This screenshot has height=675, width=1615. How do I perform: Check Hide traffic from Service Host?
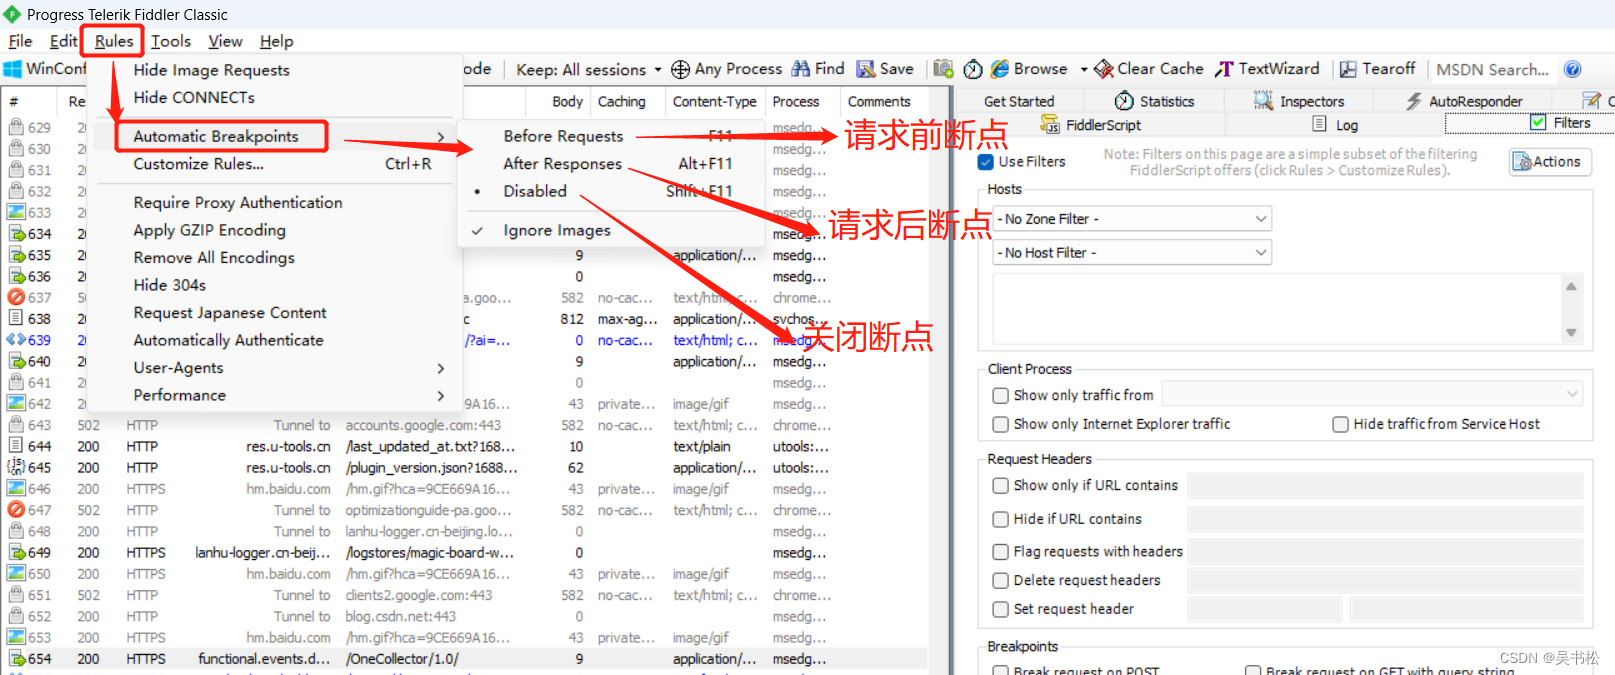coord(1340,425)
